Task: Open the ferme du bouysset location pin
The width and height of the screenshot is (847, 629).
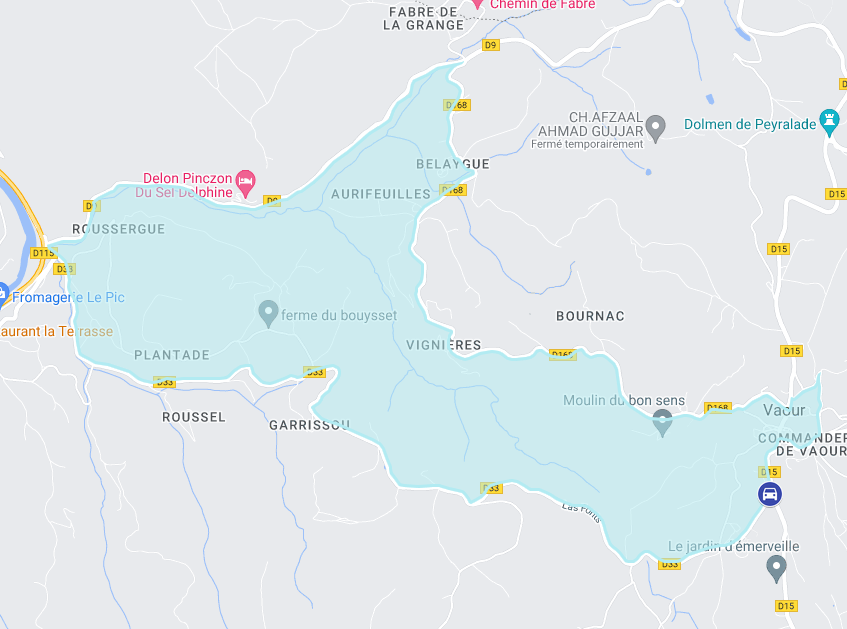Action: coord(268,313)
